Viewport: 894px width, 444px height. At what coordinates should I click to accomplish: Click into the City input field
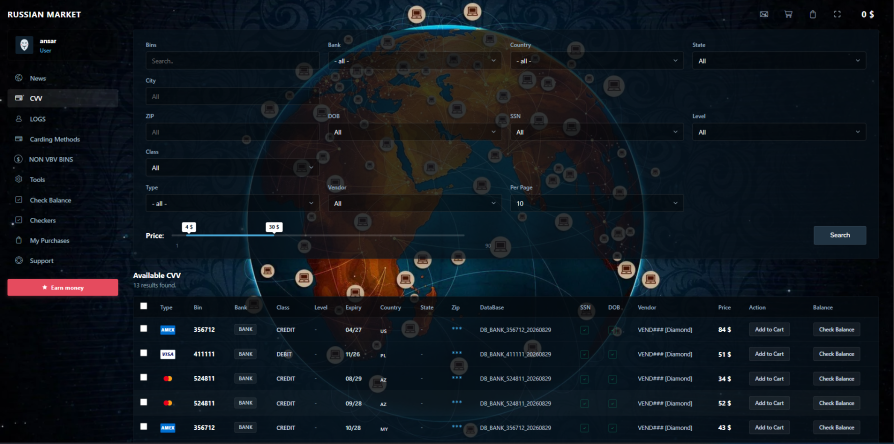click(x=233, y=97)
